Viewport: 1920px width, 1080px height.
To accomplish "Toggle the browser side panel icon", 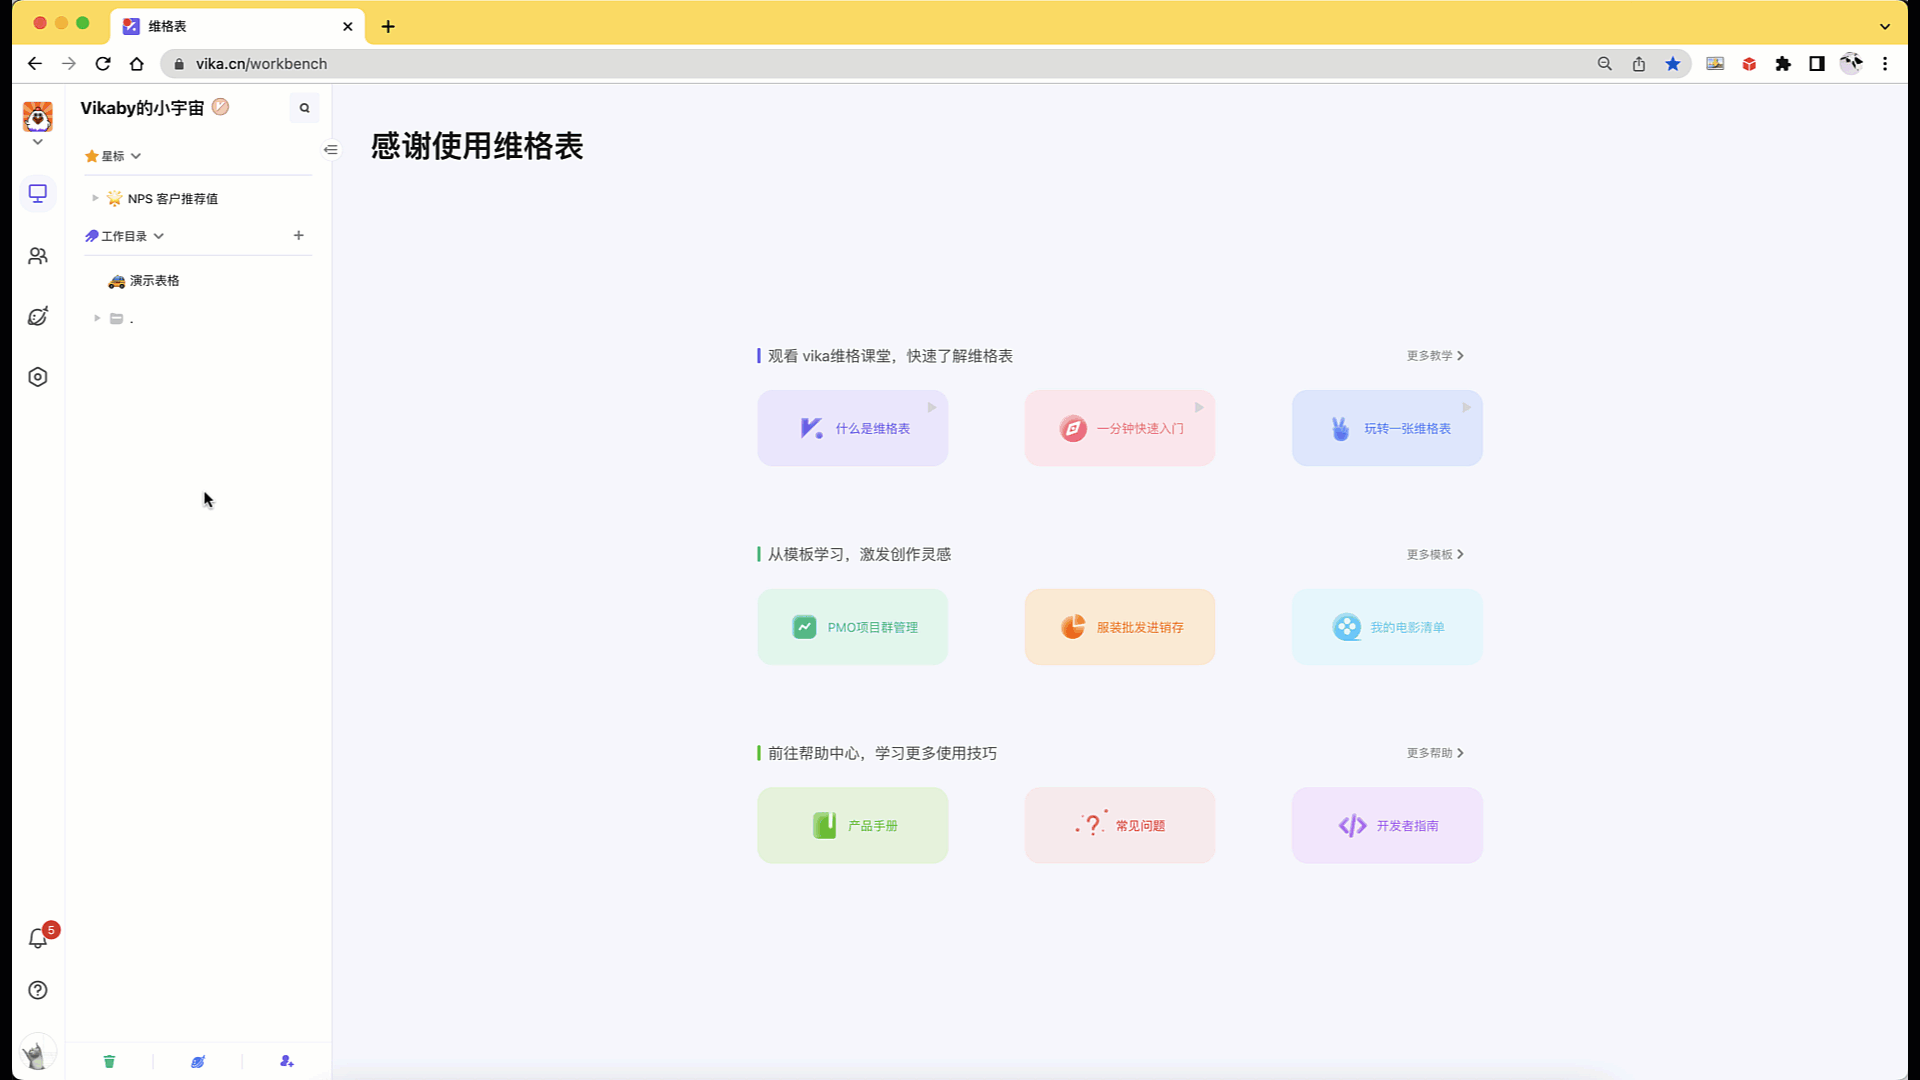I will [x=1817, y=63].
